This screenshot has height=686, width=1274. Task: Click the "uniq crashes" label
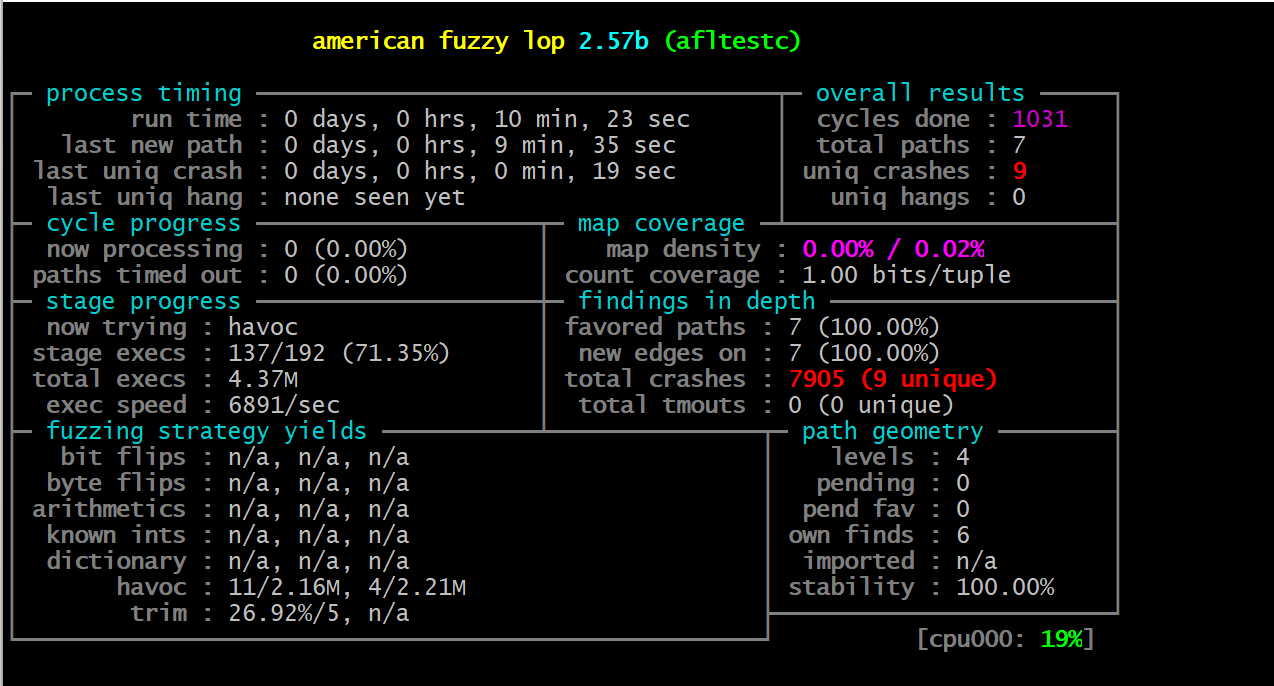pyautogui.click(x=886, y=172)
